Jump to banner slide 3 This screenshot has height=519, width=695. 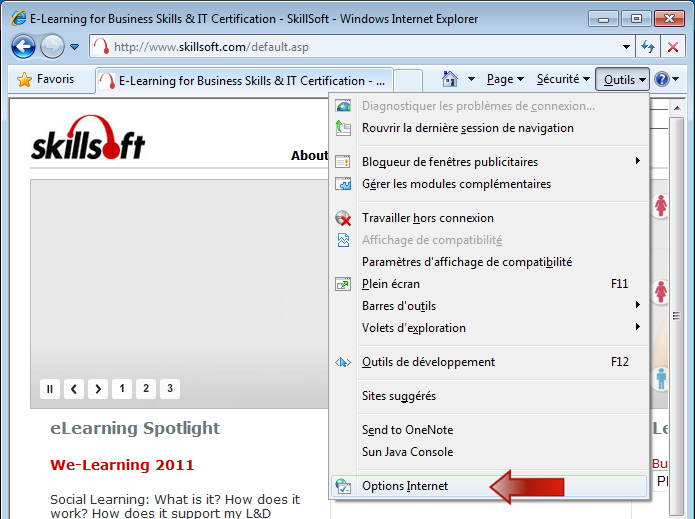[x=170, y=389]
